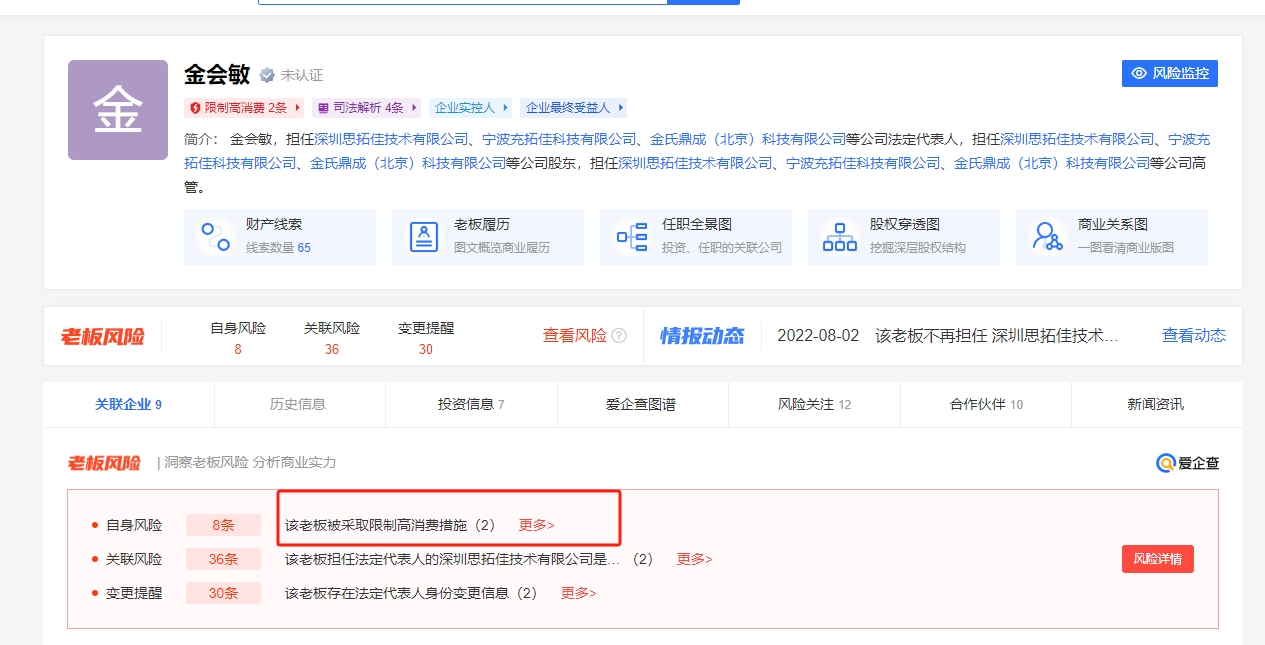The height and width of the screenshot is (645, 1265).
Task: Click the 风险监控 eye button
Action: (x=1169, y=73)
